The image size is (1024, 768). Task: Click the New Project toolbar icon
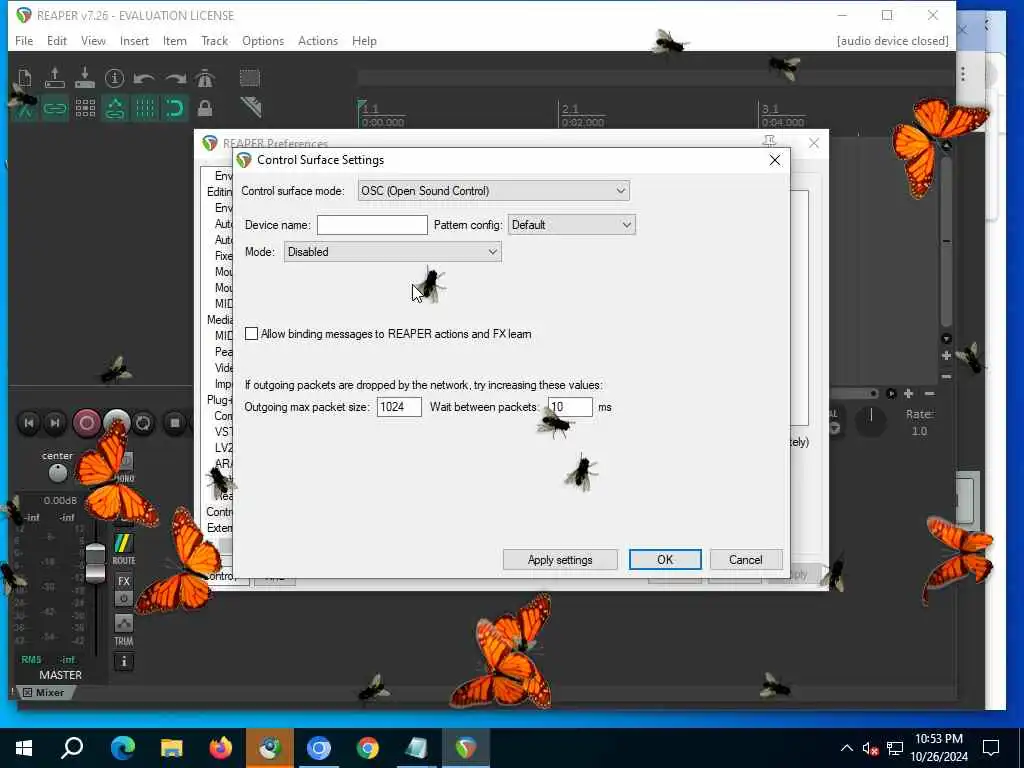click(x=25, y=78)
